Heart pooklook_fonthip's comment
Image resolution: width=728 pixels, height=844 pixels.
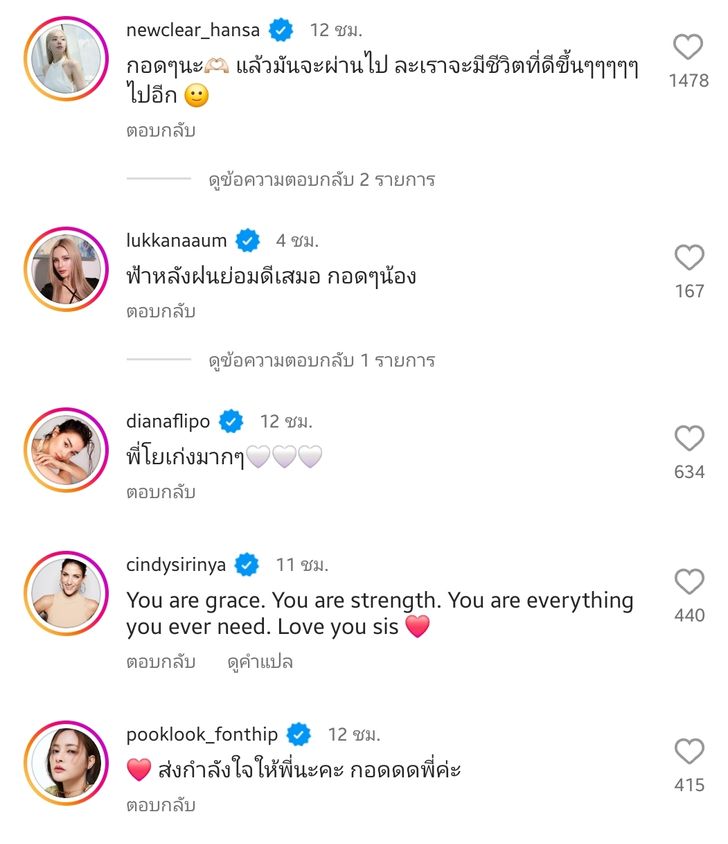tap(688, 752)
